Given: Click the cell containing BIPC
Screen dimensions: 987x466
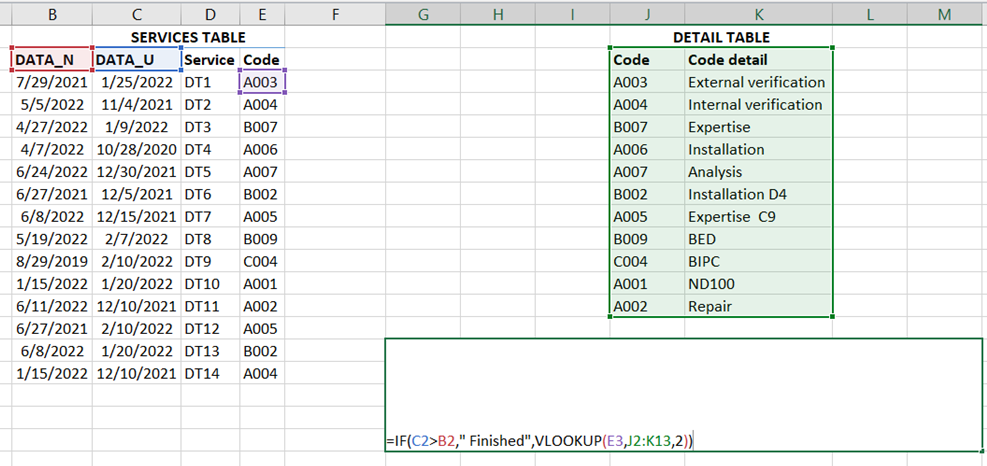Looking at the screenshot, I should pos(758,261).
